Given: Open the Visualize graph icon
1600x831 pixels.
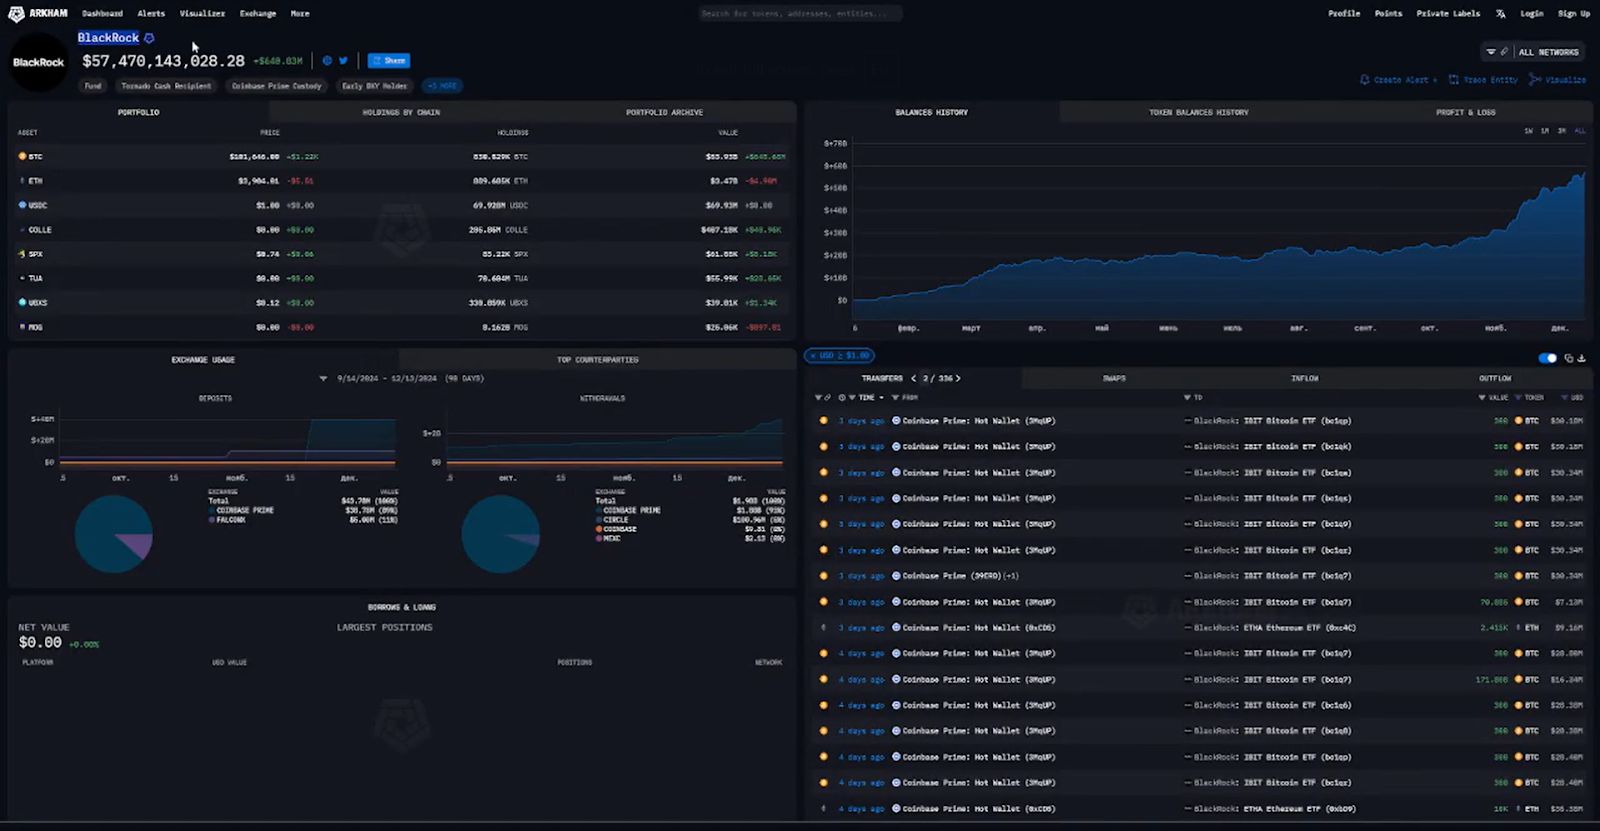Looking at the screenshot, I should [1535, 80].
